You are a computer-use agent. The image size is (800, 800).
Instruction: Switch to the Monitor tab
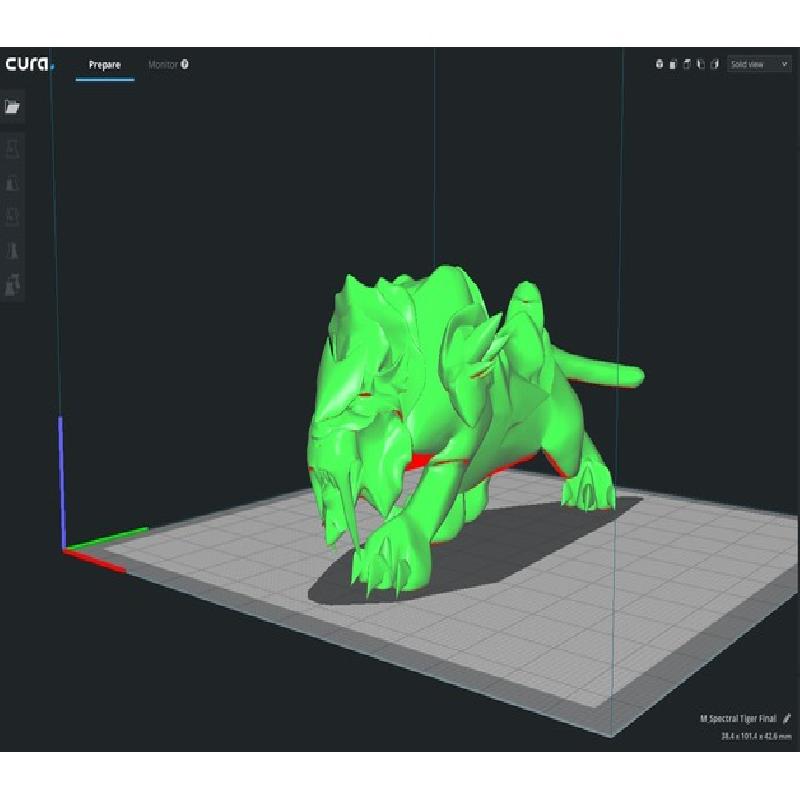[x=168, y=65]
